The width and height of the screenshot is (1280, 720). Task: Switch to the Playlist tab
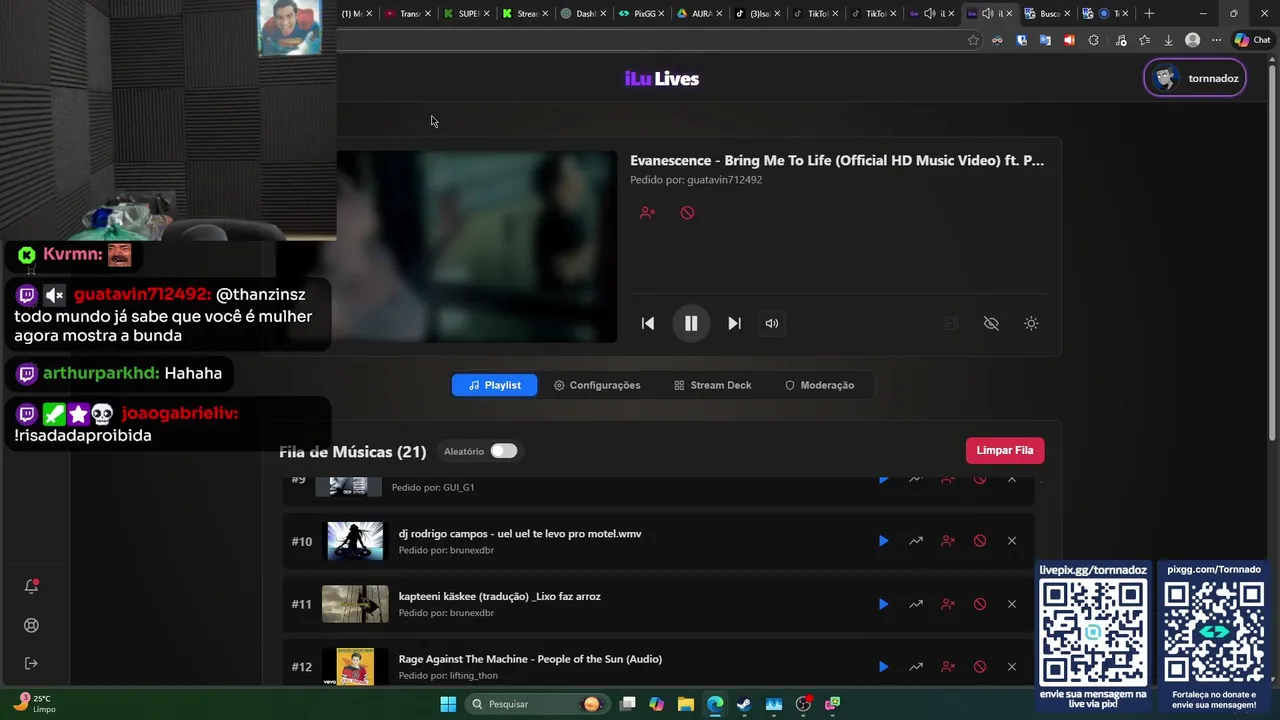coord(494,385)
